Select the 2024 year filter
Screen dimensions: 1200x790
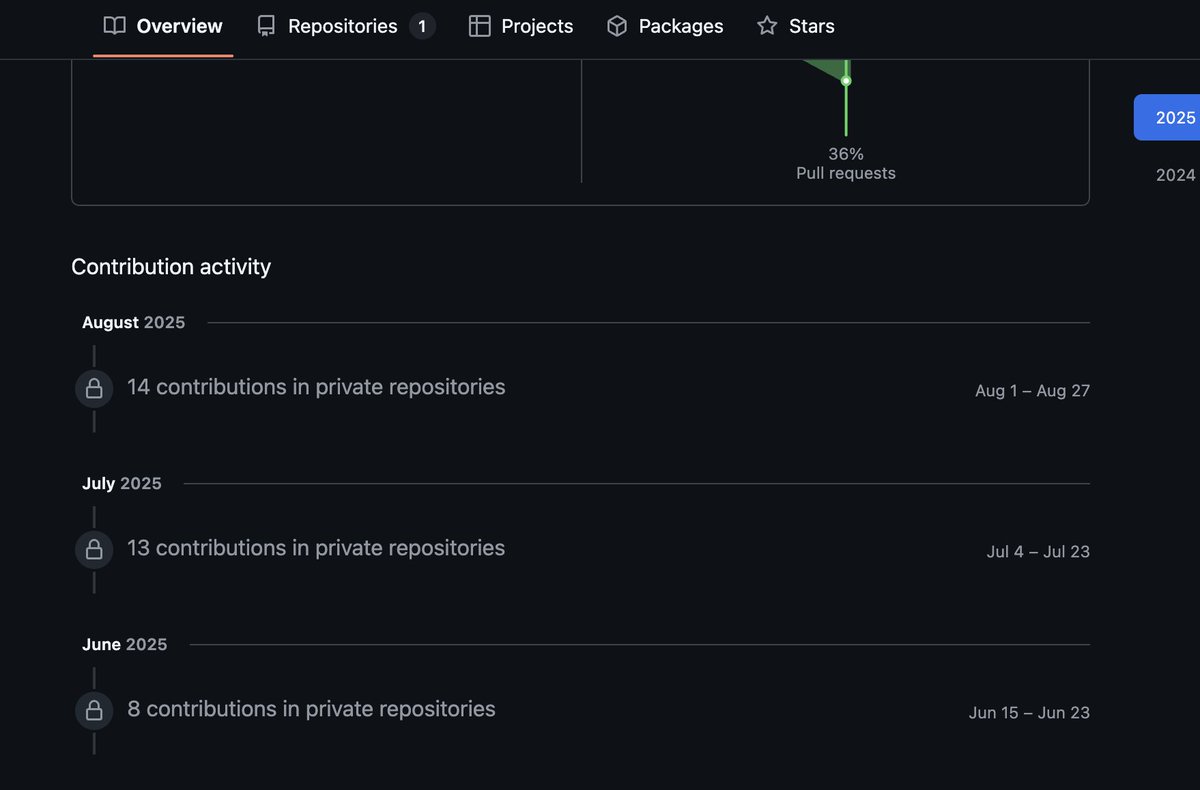(x=1175, y=175)
